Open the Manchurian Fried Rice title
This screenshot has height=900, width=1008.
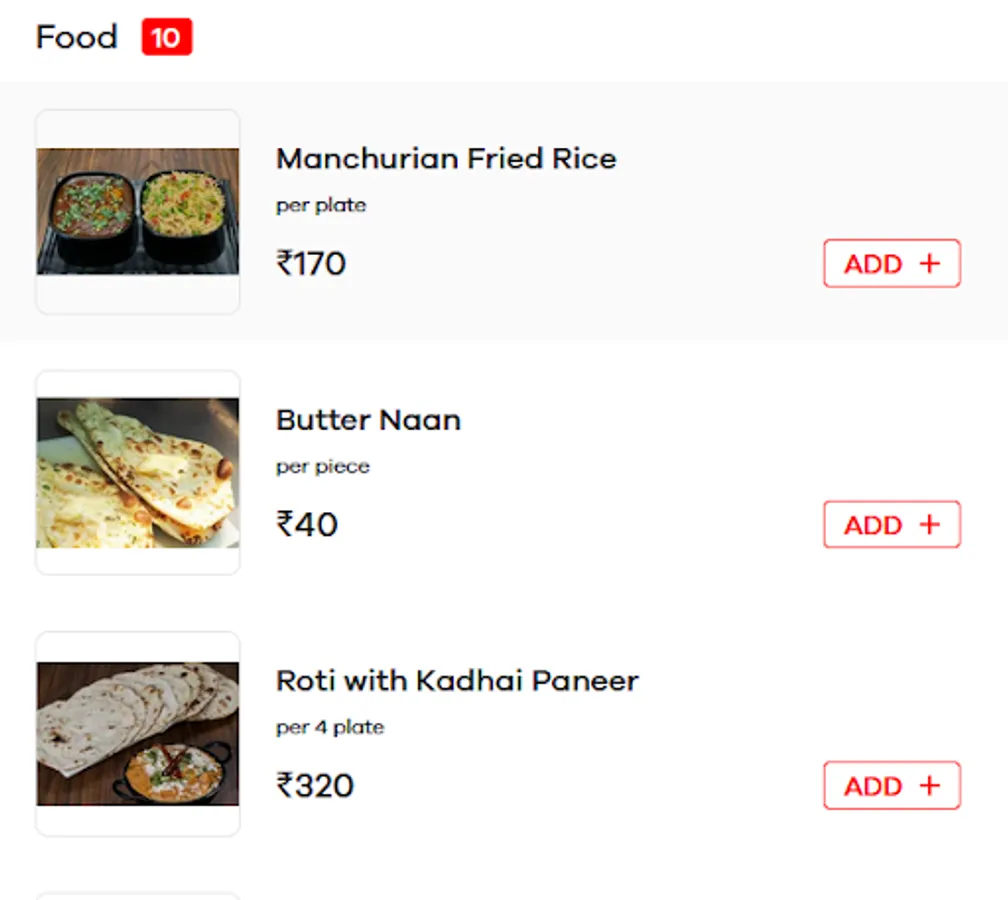[x=446, y=159]
